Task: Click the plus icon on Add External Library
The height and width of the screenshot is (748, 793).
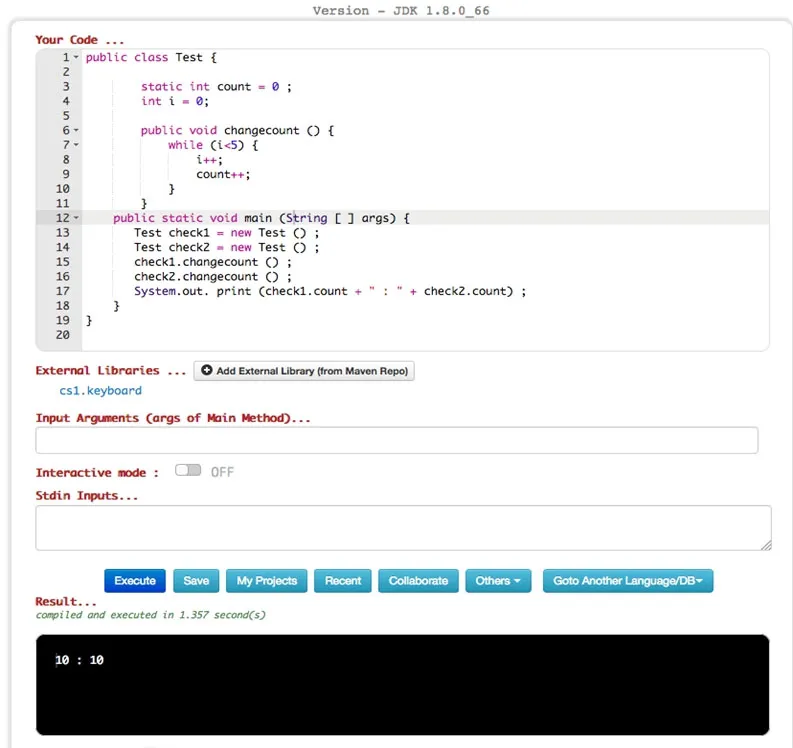Action: point(206,370)
